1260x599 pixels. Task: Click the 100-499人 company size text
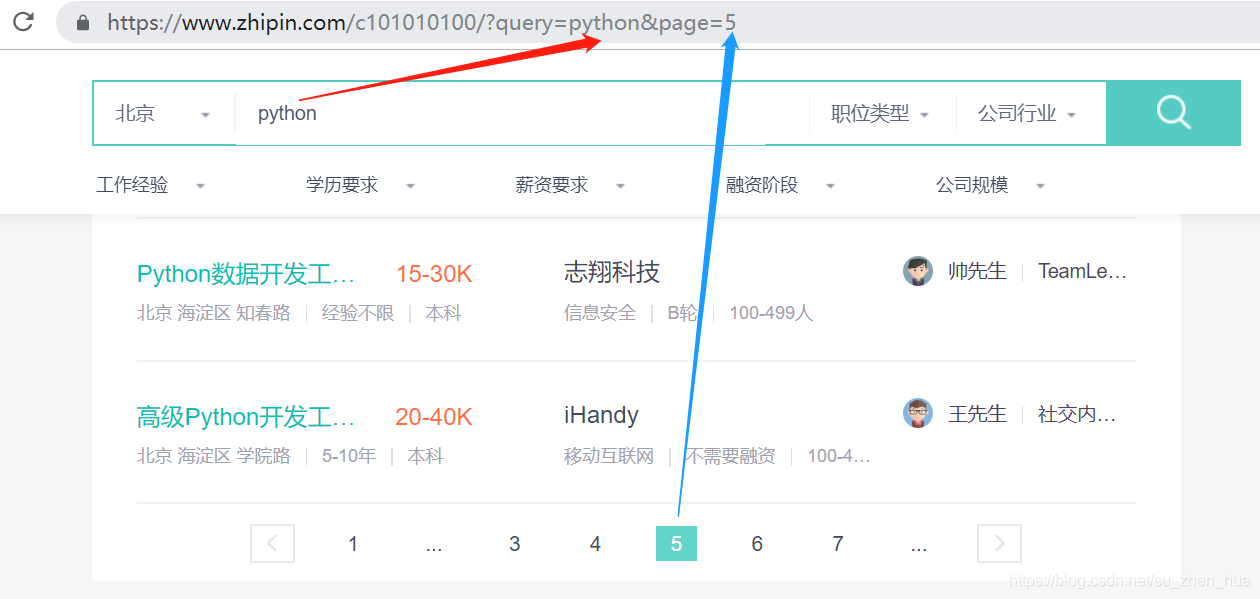click(x=771, y=313)
